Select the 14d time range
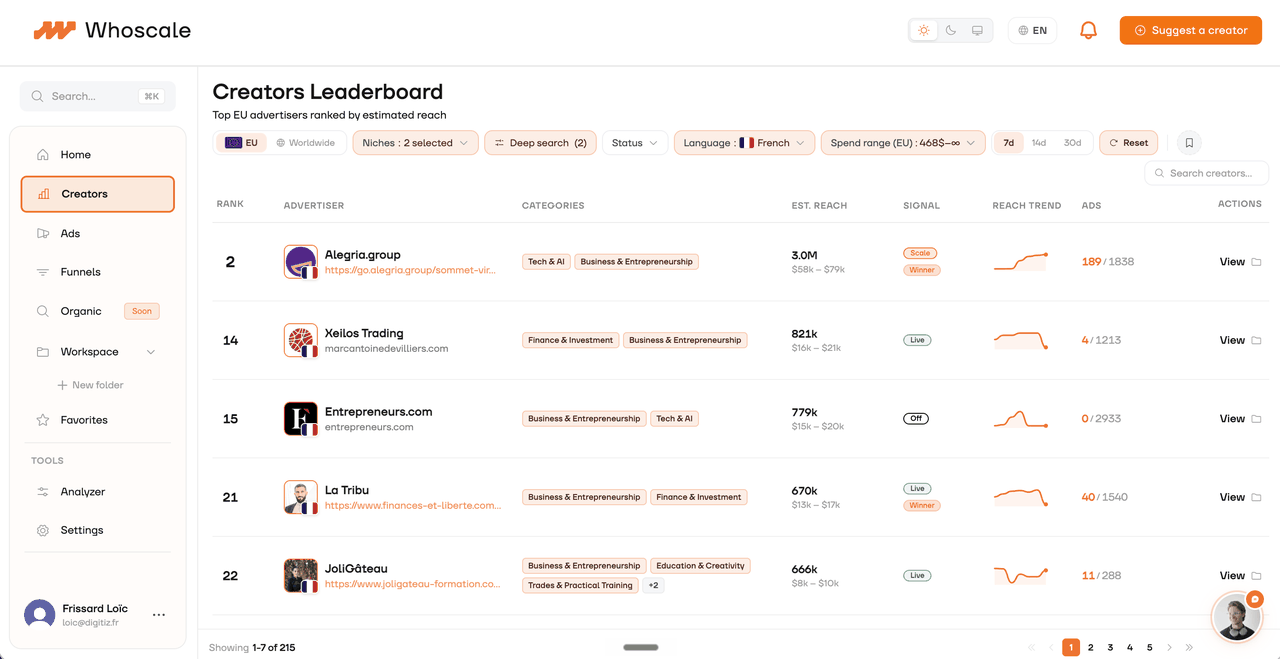The image size is (1280, 659). [1039, 143]
